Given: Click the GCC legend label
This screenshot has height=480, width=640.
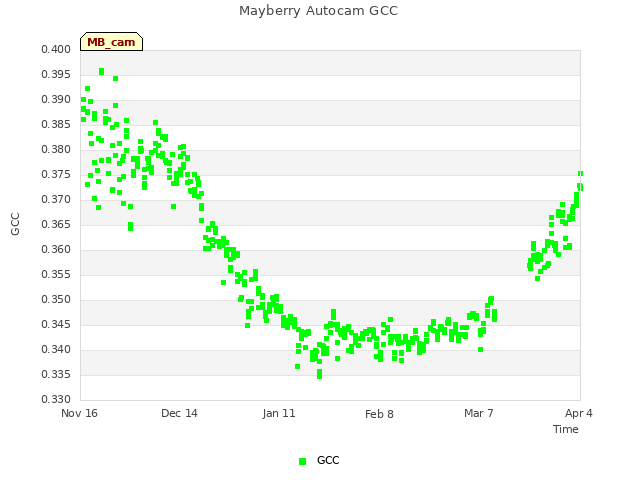Looking at the screenshot, I should point(328,460).
